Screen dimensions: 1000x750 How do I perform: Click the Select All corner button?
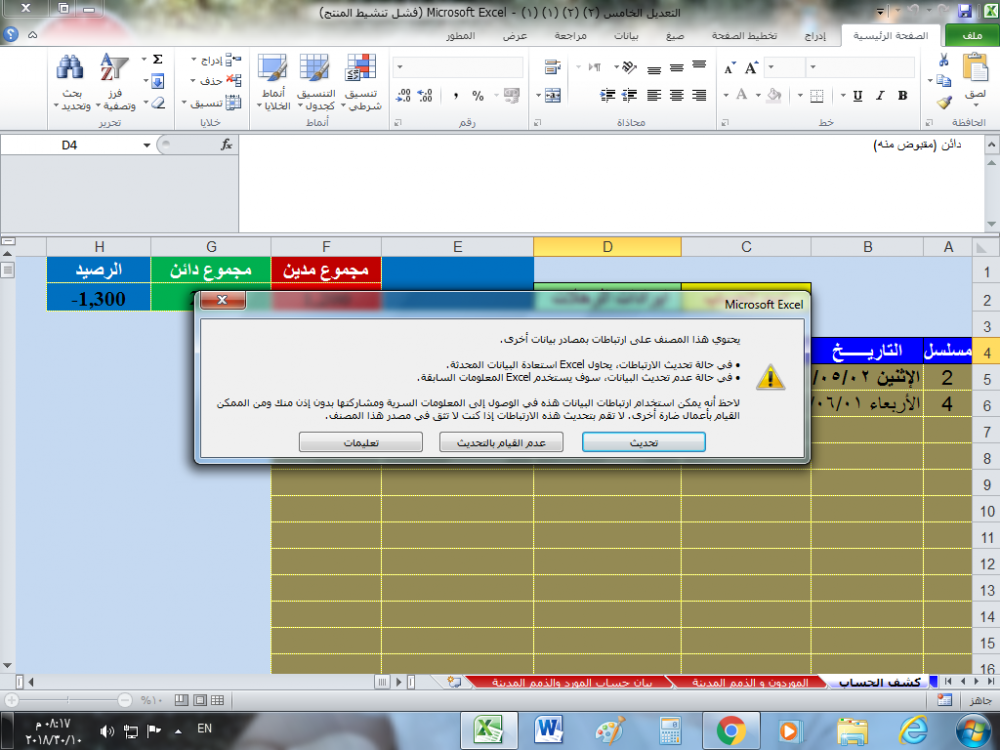pos(982,247)
